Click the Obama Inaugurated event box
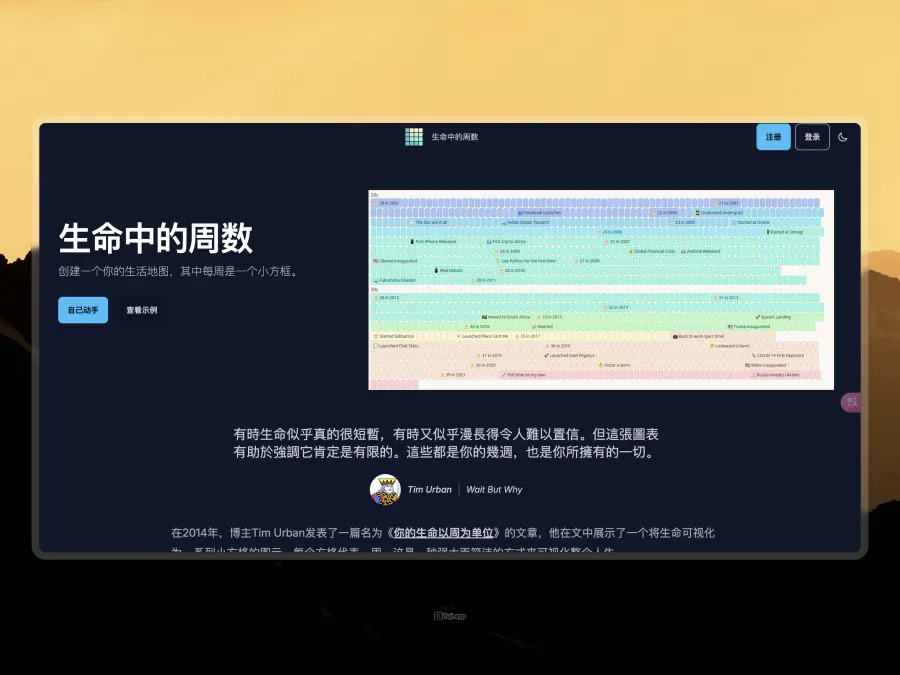The width and height of the screenshot is (900, 675). pyautogui.click(x=396, y=261)
